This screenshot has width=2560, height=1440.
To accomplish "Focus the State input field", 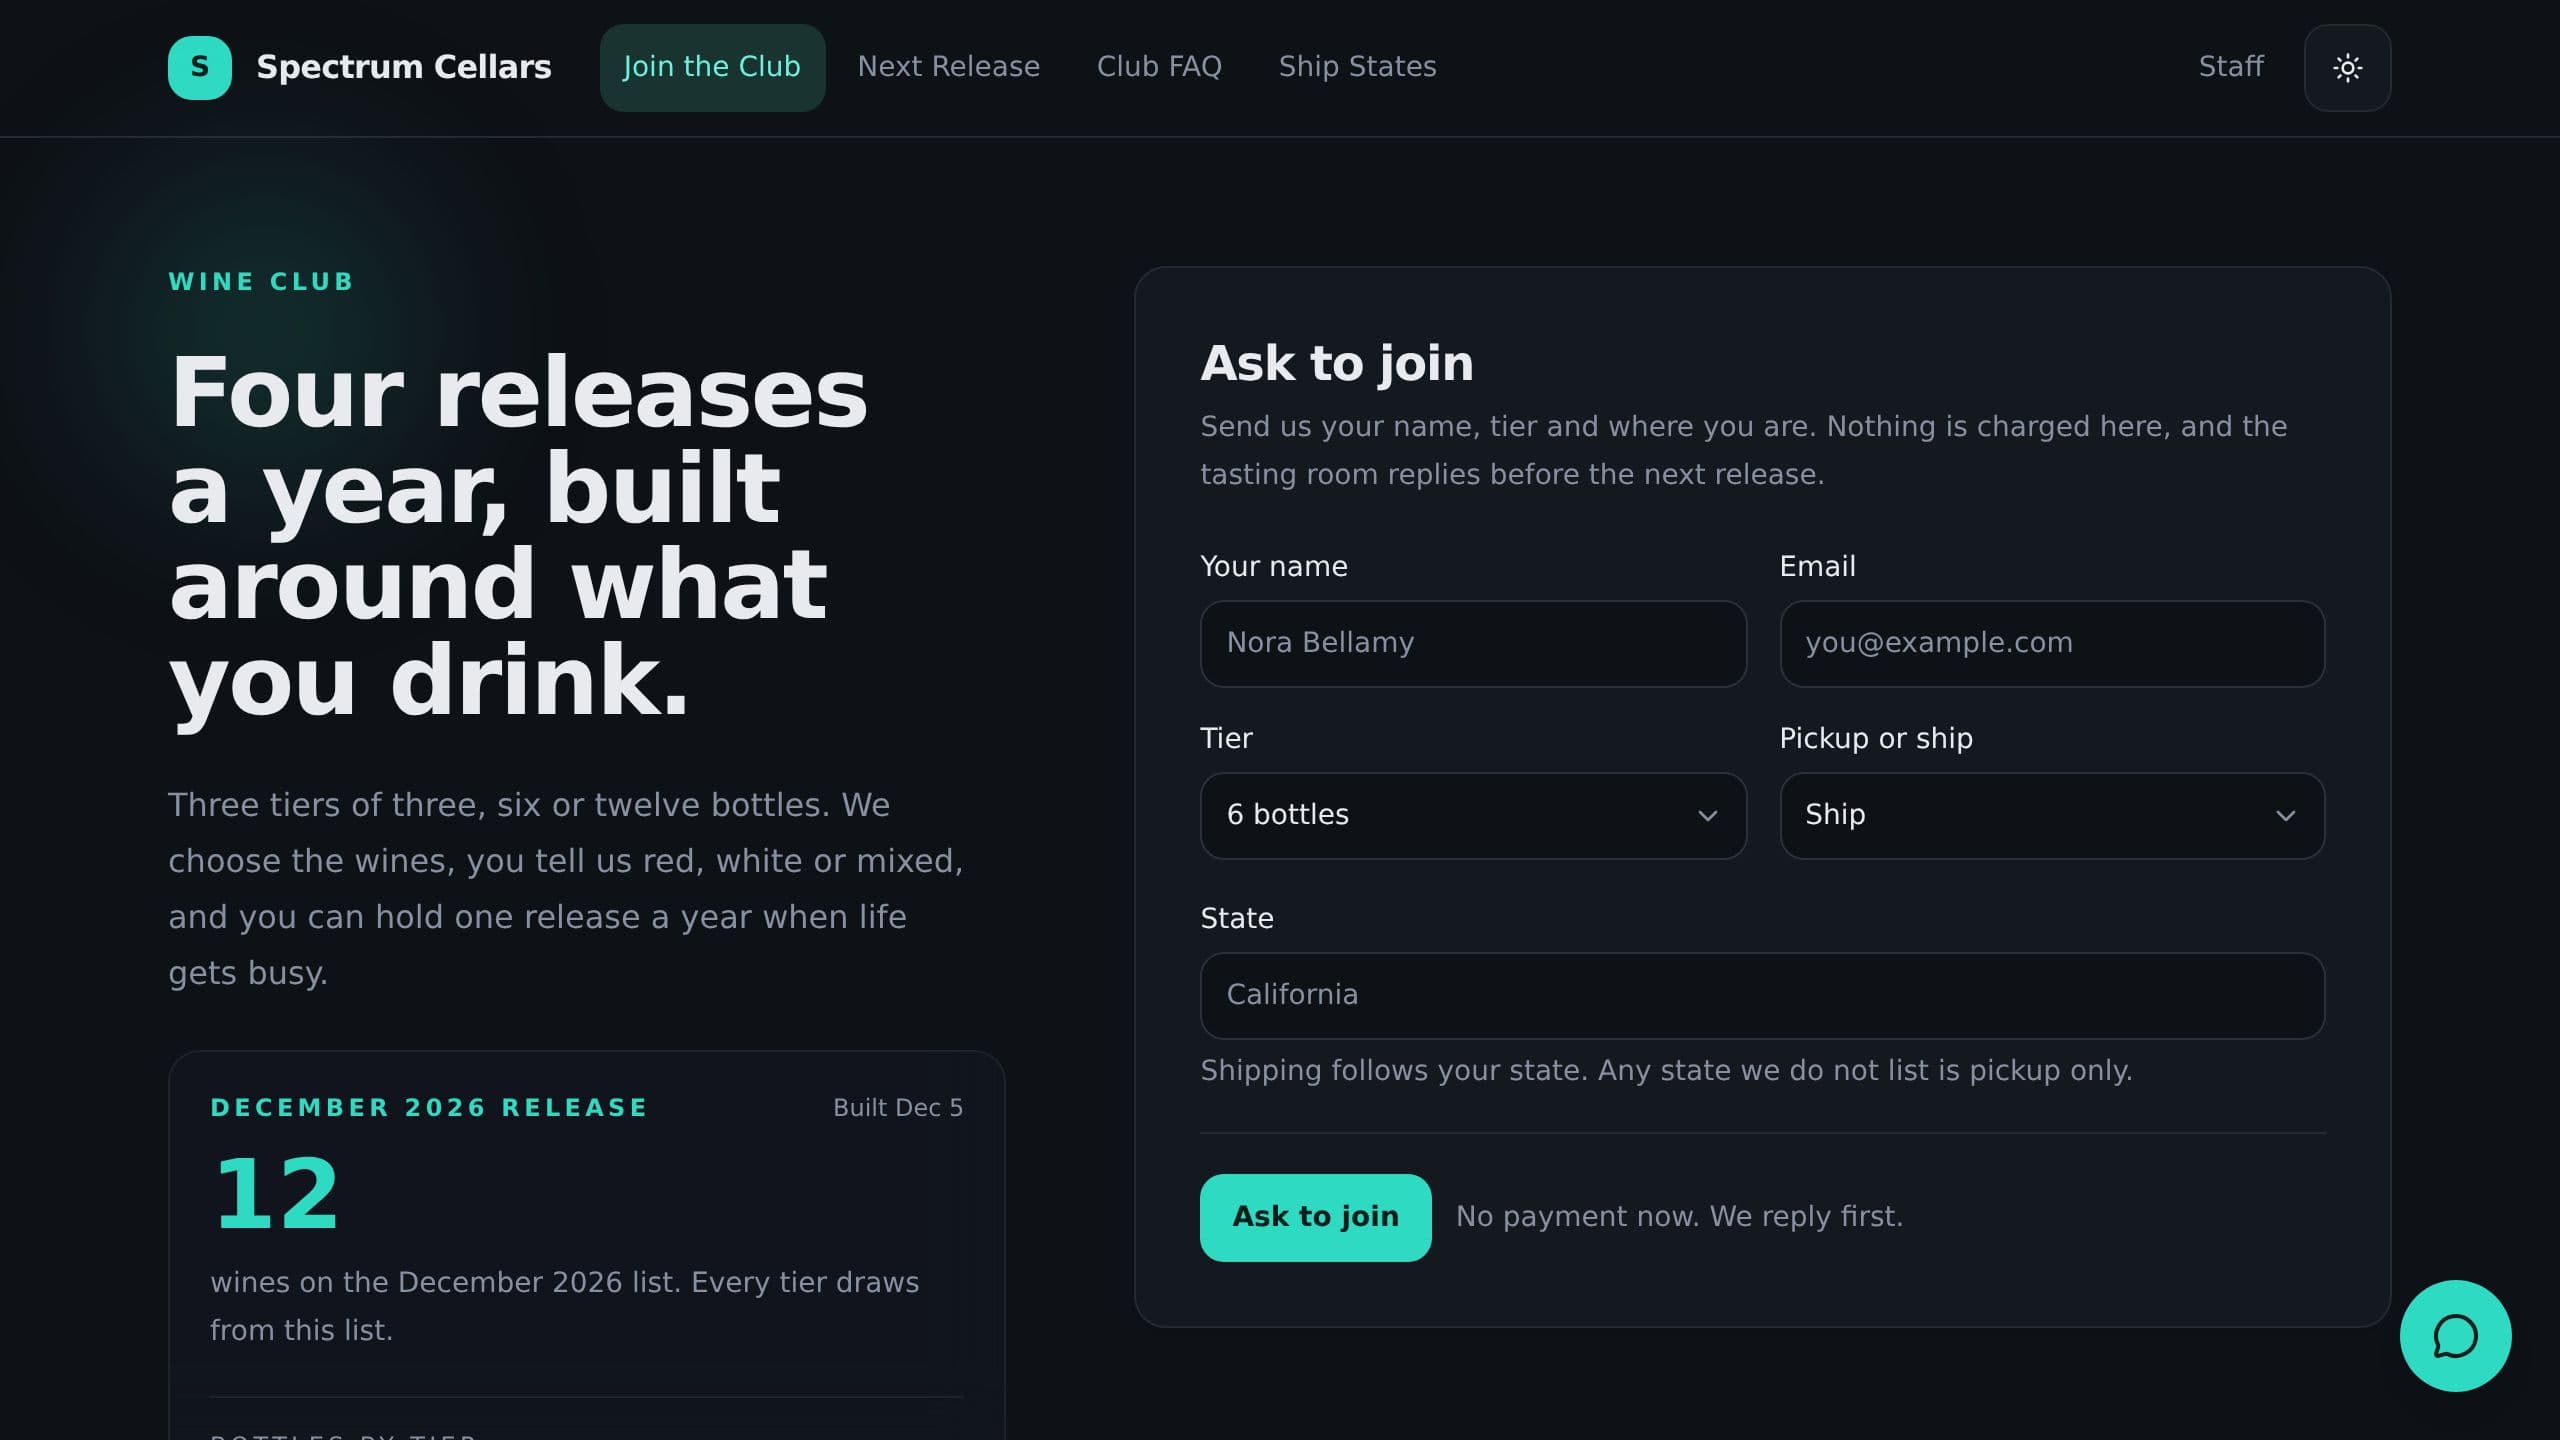I will [1762, 995].
